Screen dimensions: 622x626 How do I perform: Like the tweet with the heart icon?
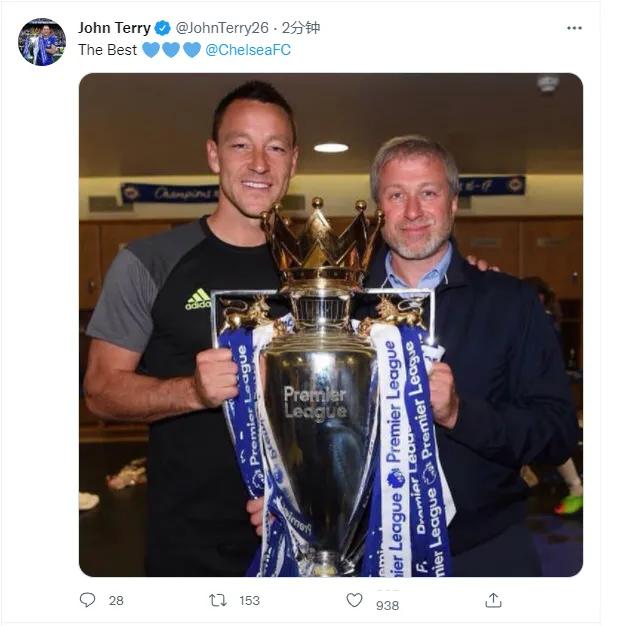tap(354, 600)
